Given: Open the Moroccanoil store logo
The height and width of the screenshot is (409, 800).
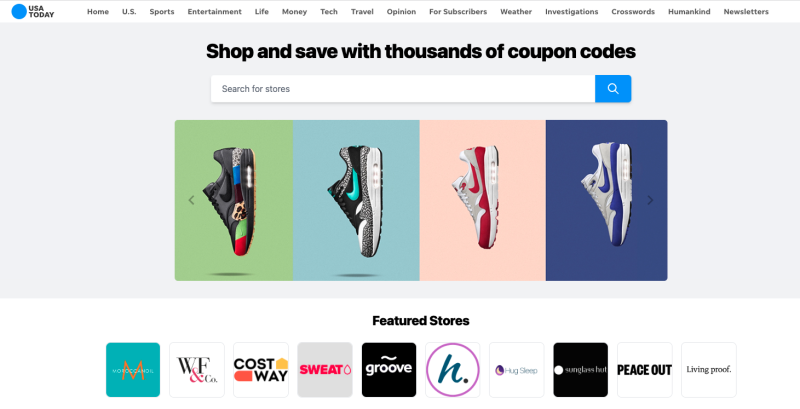Looking at the screenshot, I should tap(133, 370).
